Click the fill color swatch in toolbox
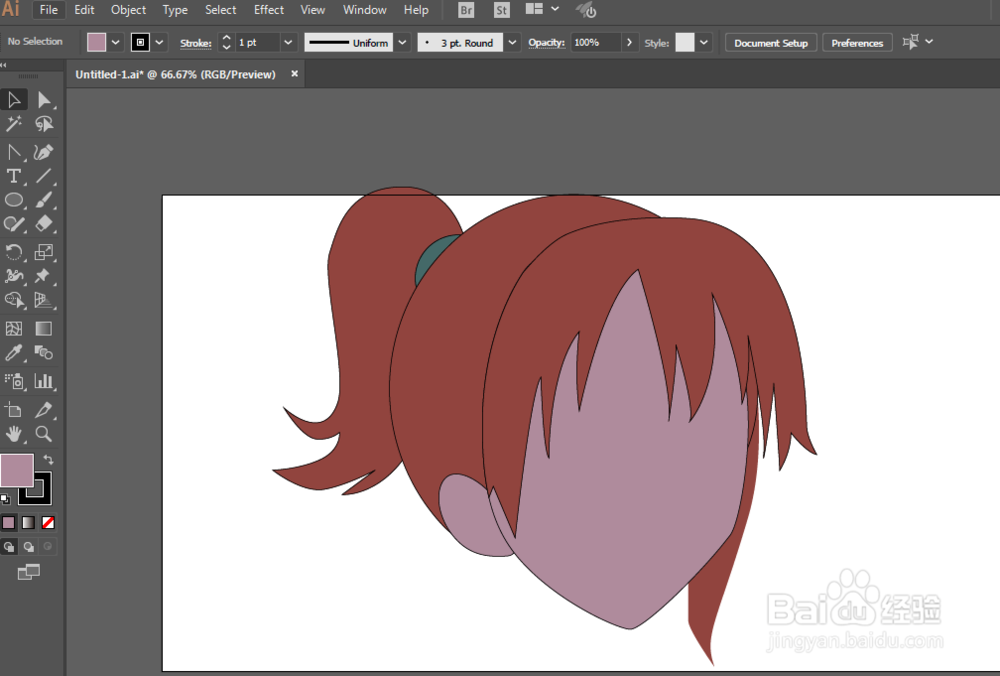This screenshot has width=1000, height=676. (x=16, y=470)
